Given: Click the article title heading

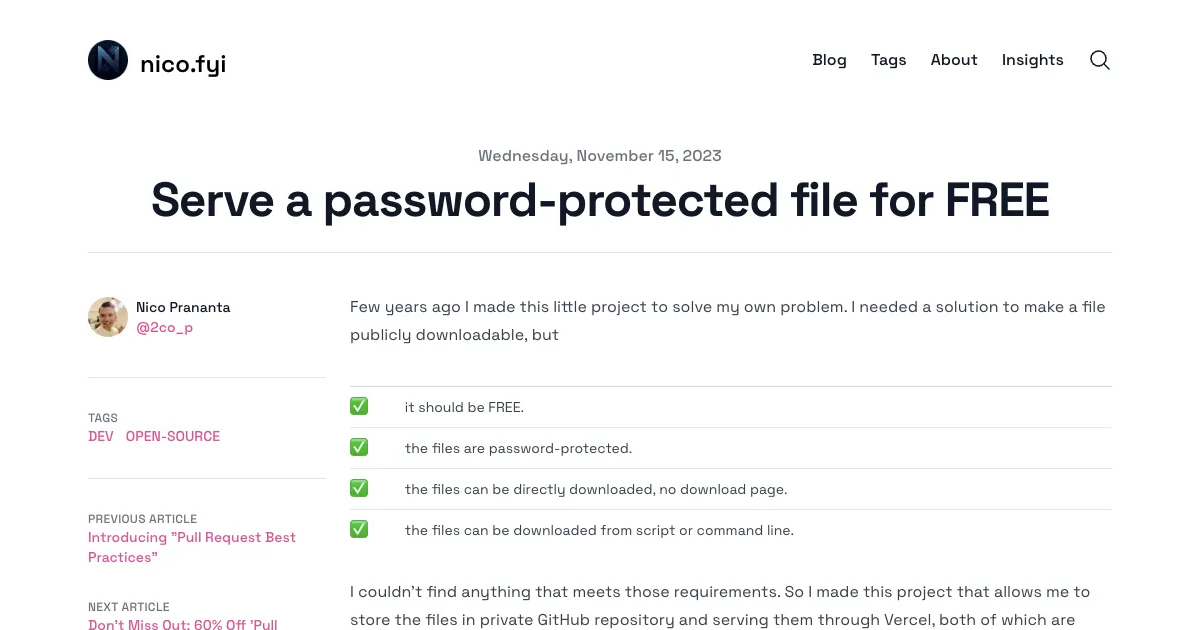Looking at the screenshot, I should pyautogui.click(x=600, y=200).
